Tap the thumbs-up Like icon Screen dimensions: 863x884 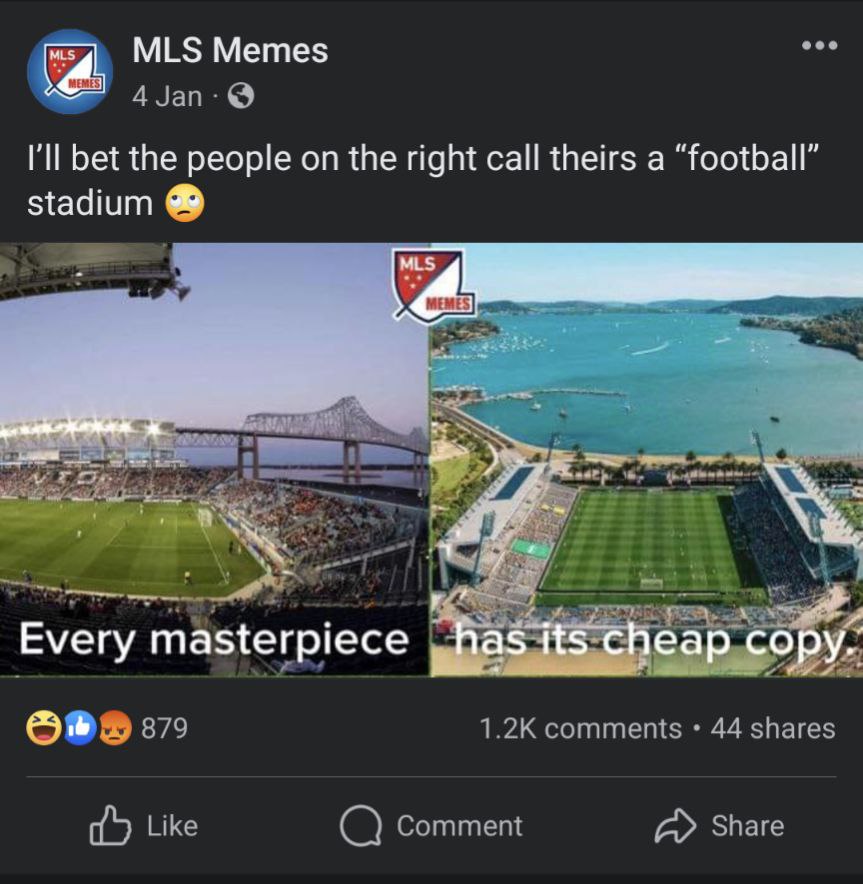click(110, 825)
